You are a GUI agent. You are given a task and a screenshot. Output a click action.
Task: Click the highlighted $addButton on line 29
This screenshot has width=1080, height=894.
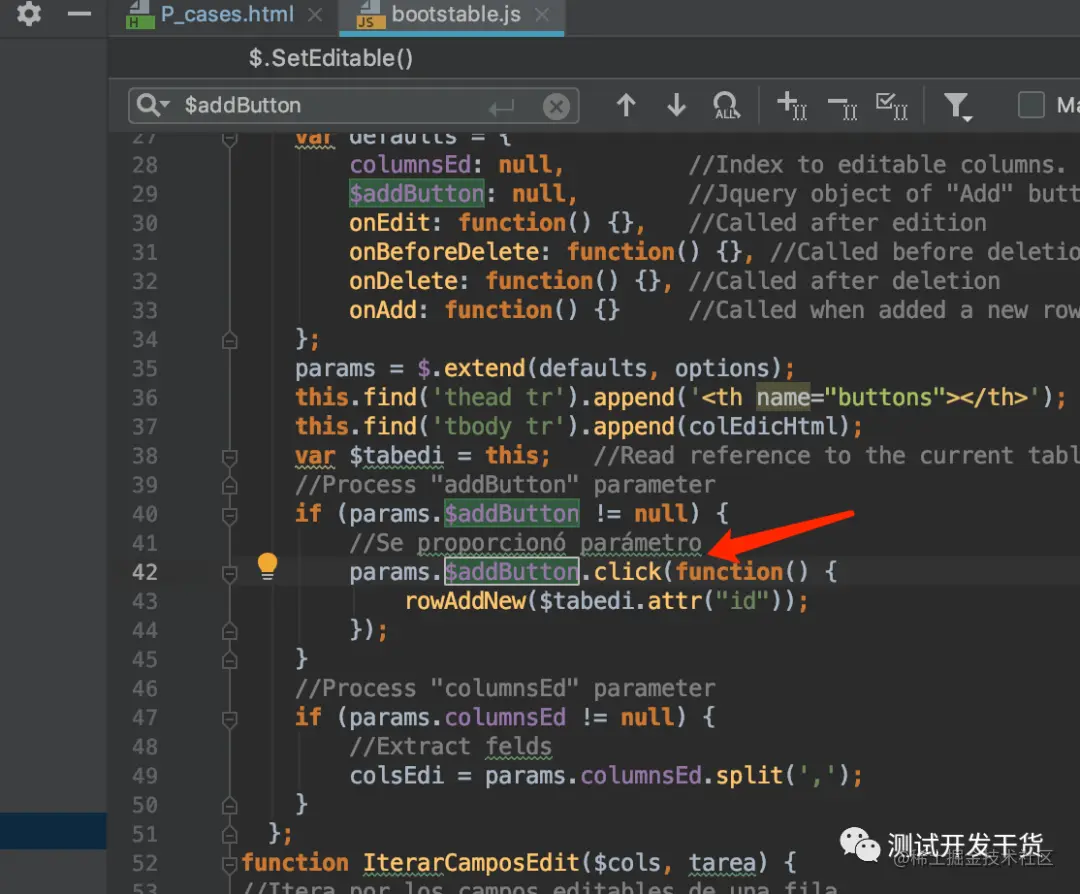pyautogui.click(x=417, y=194)
